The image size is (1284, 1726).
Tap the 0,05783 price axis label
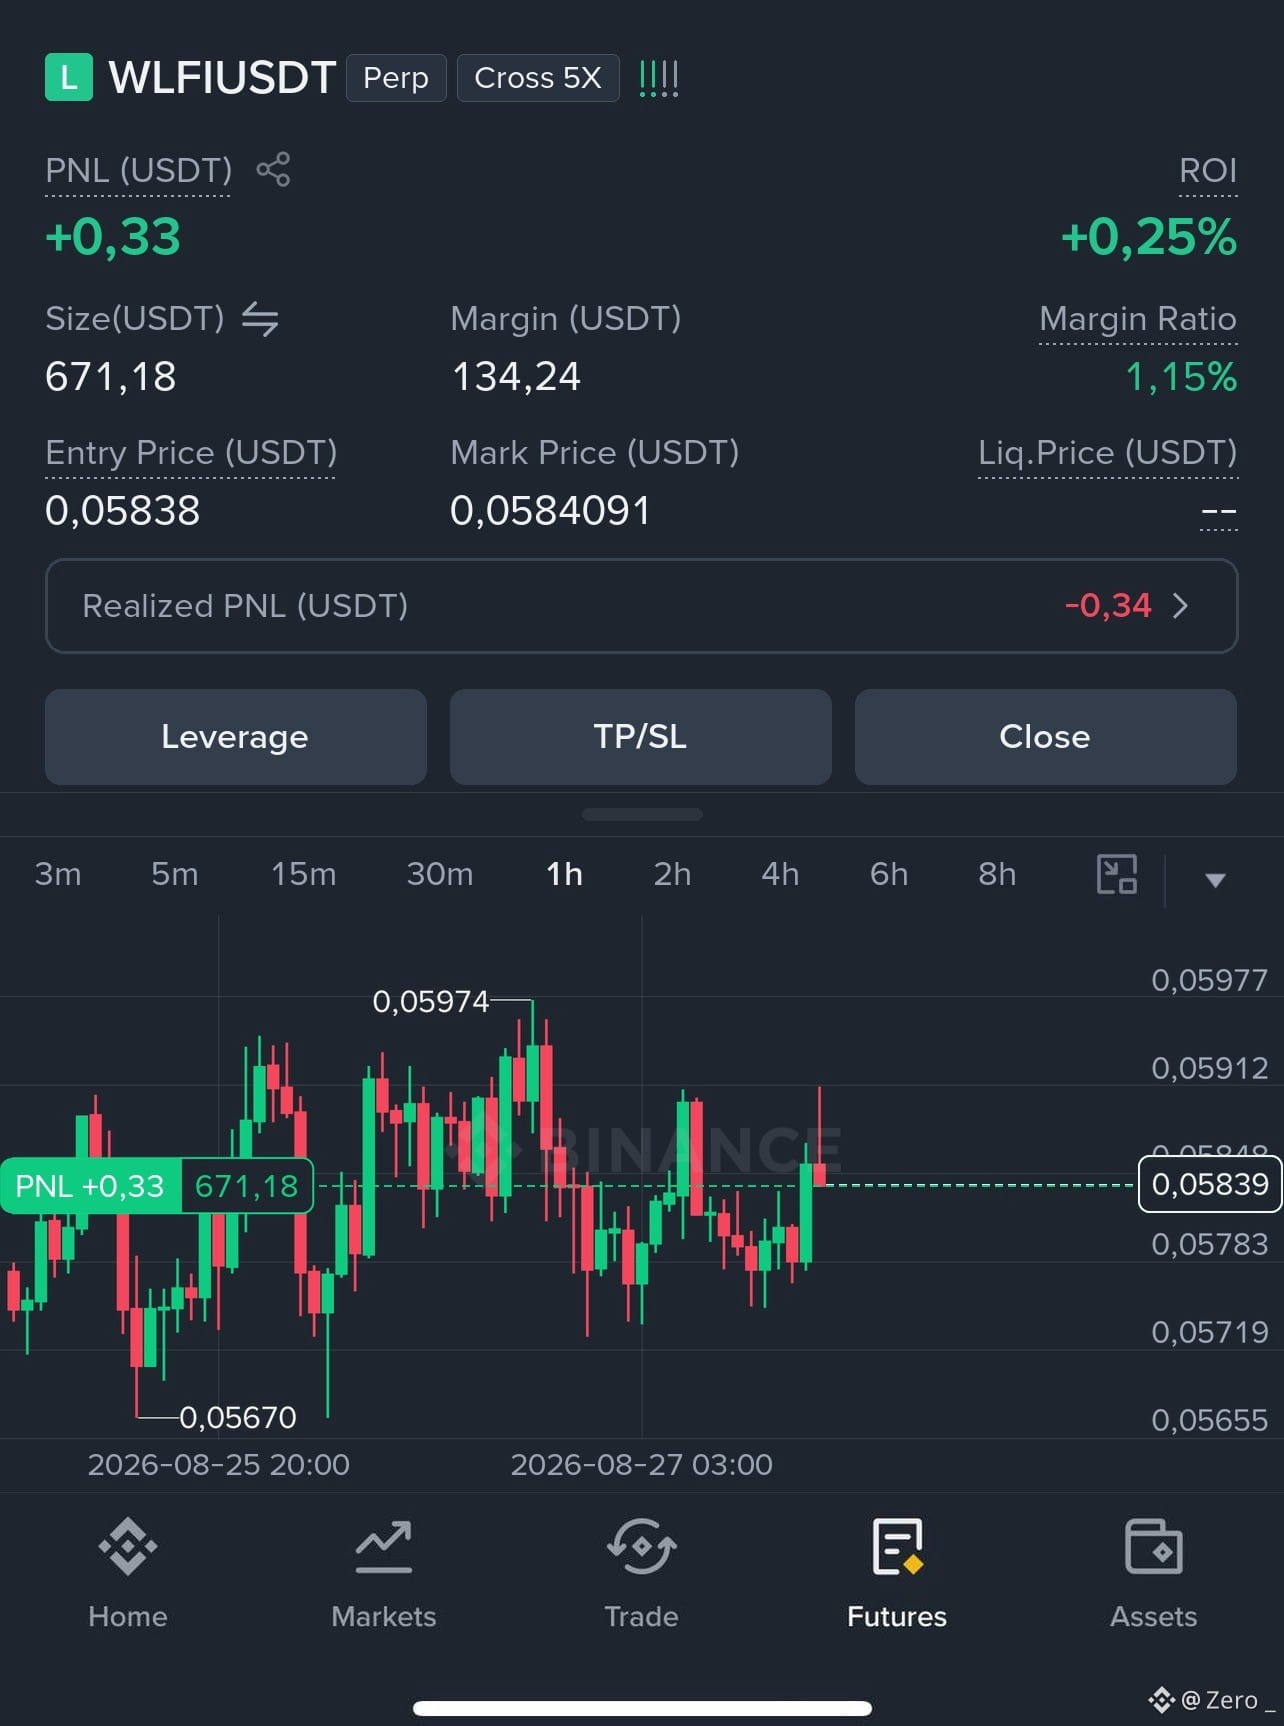(1210, 1244)
